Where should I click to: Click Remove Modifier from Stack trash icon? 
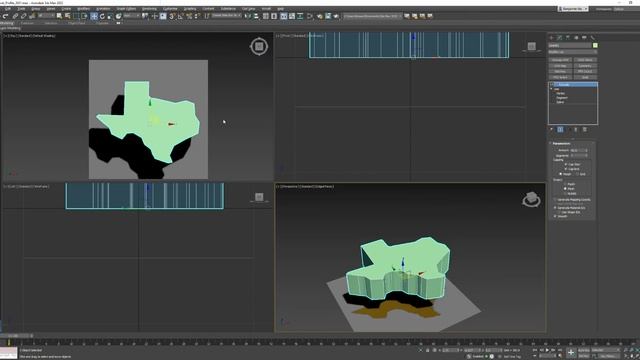coord(576,129)
